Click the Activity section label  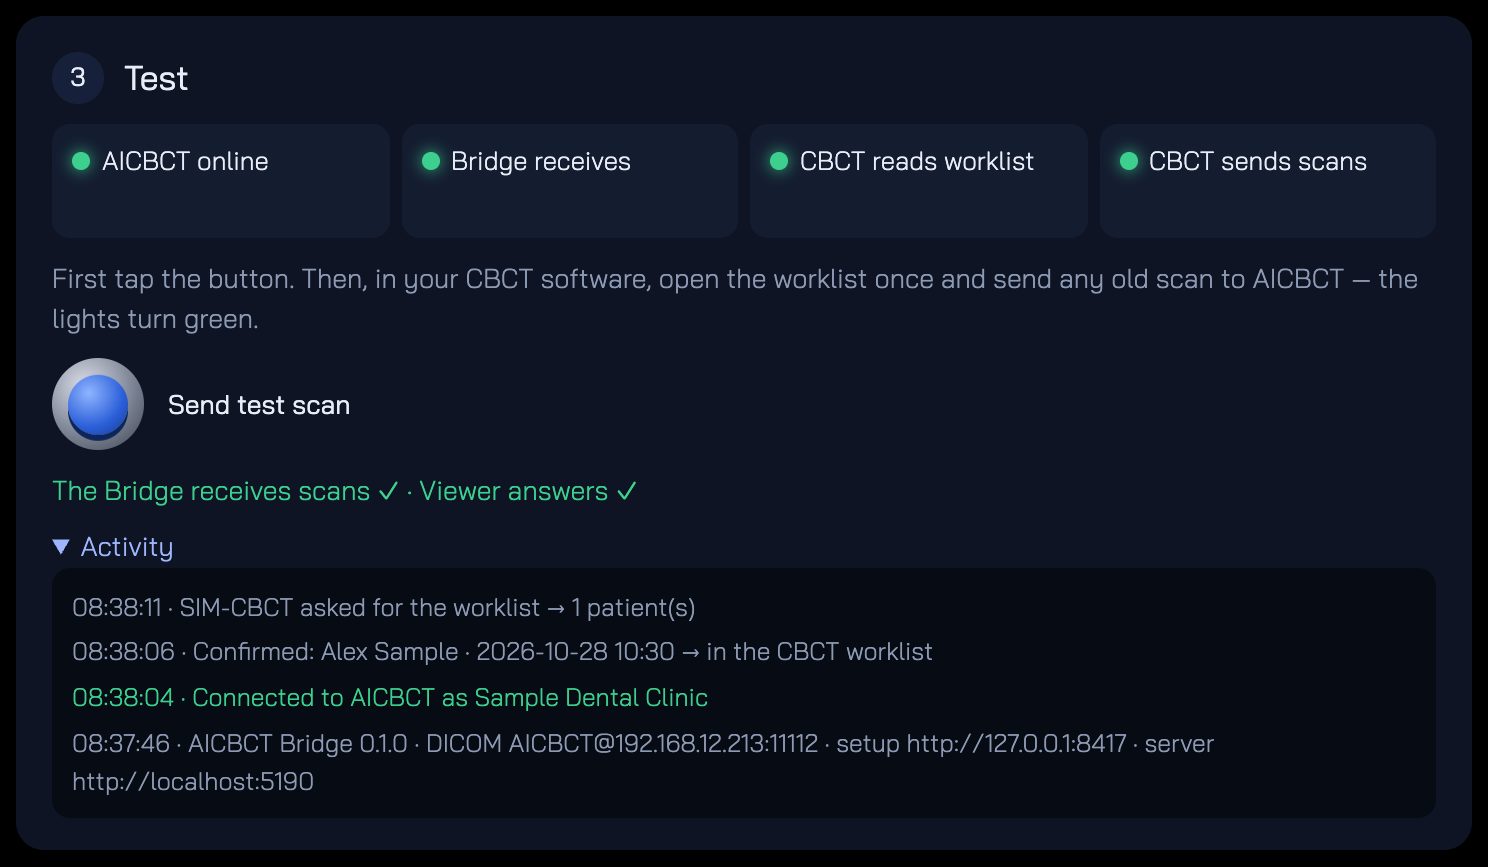click(x=127, y=547)
